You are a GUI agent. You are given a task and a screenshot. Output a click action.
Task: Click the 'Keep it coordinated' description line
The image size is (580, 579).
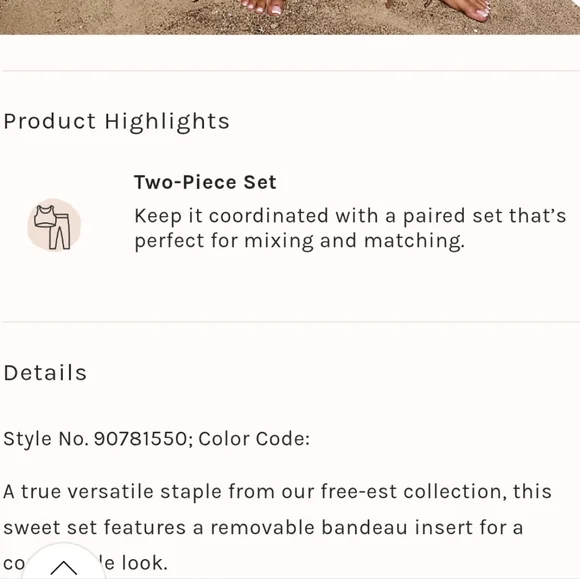point(350,216)
